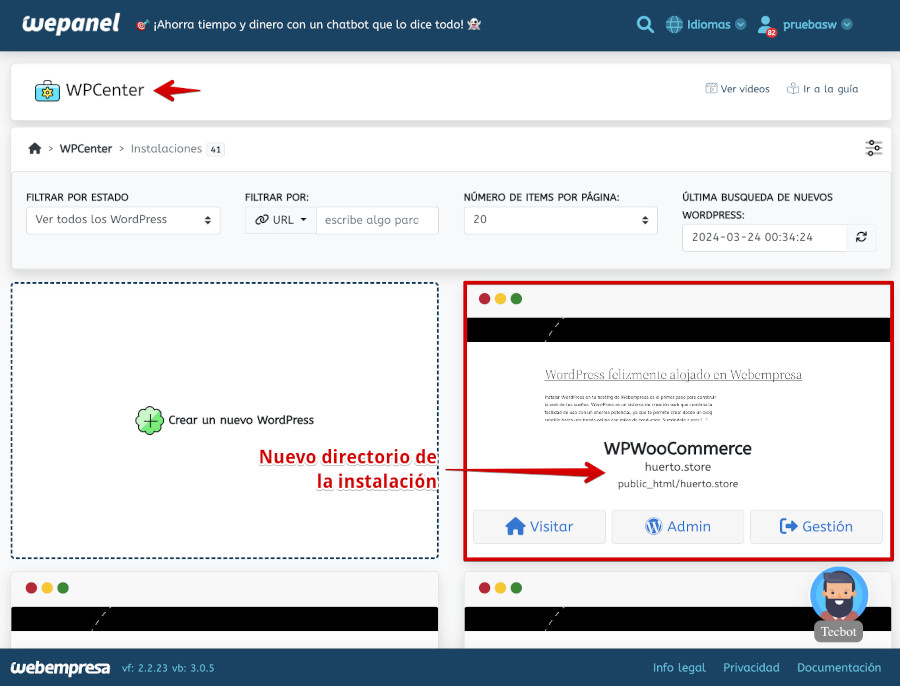Open the search magnifier icon
Image resolution: width=900 pixels, height=686 pixels.
coord(645,25)
